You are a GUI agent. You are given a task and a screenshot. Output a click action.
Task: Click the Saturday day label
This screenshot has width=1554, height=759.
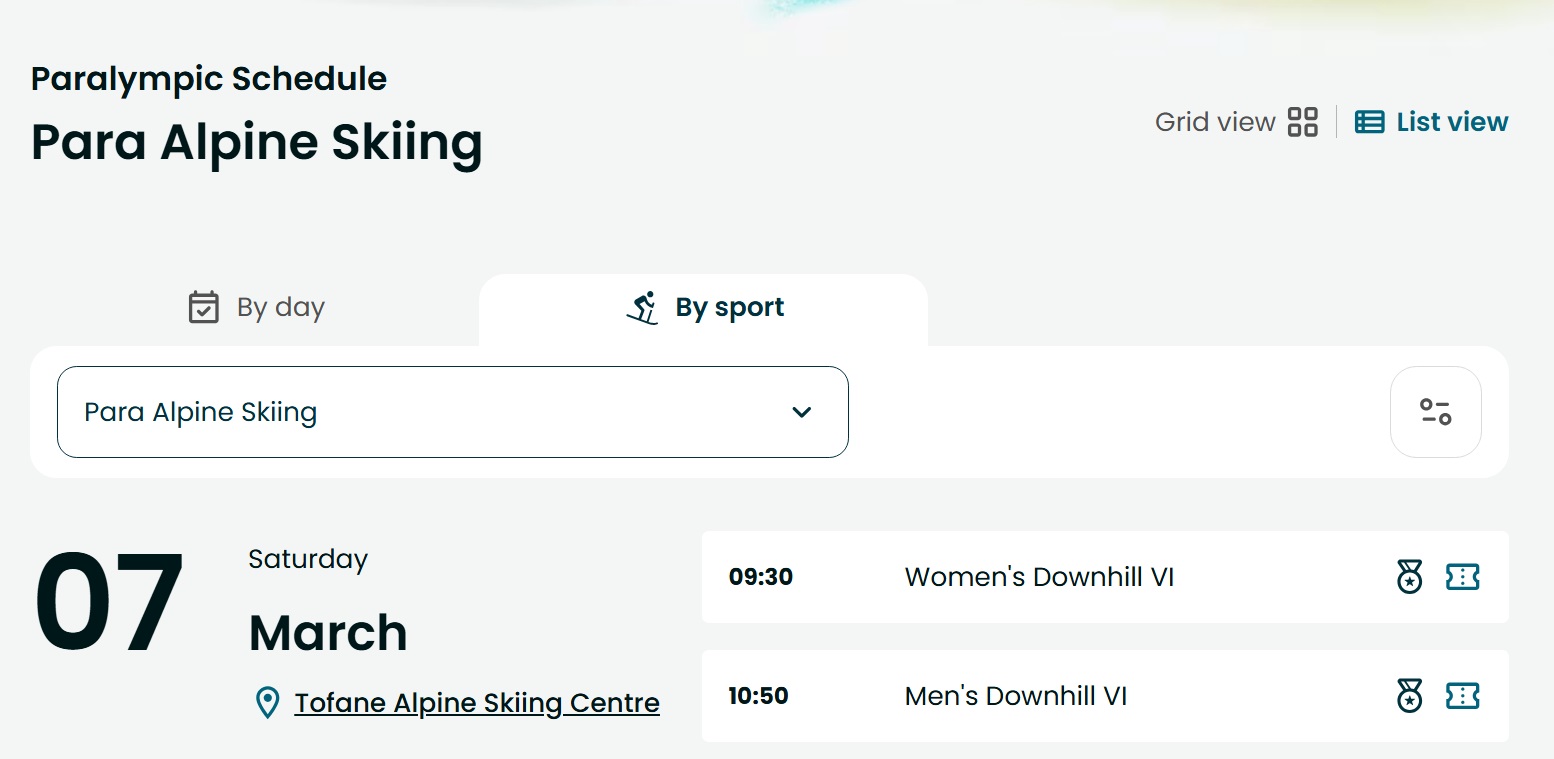(x=308, y=559)
